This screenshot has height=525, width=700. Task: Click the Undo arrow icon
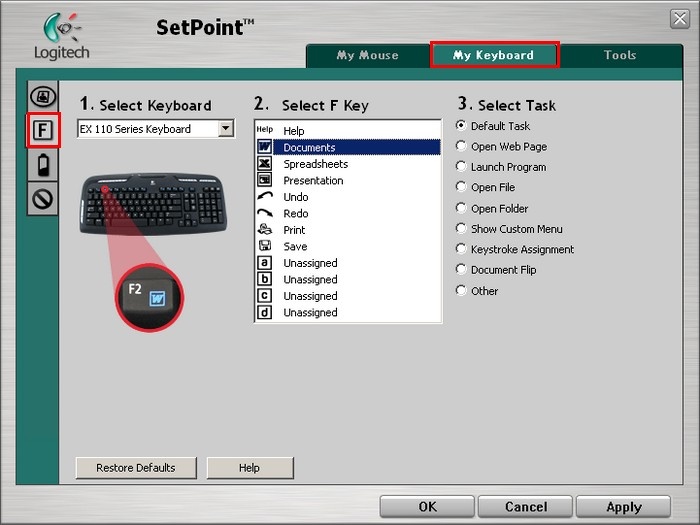point(265,196)
